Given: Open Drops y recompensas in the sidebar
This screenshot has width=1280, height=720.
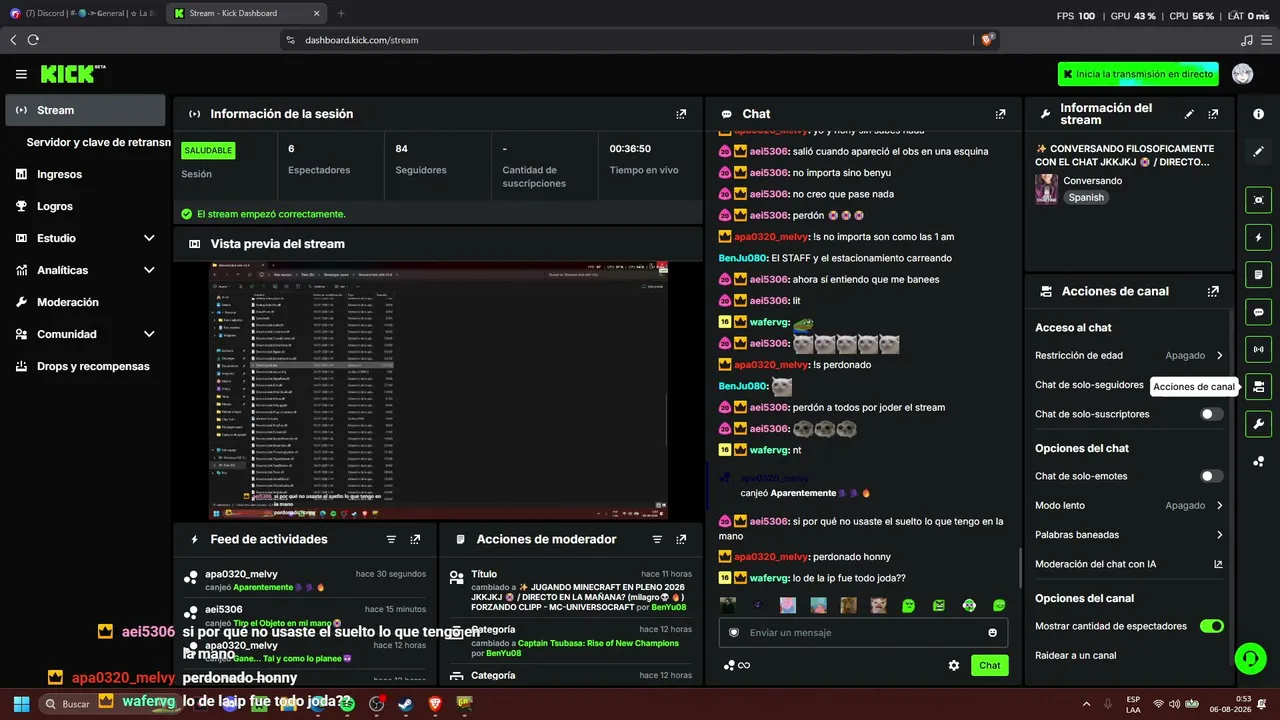Looking at the screenshot, I should 84,366.
